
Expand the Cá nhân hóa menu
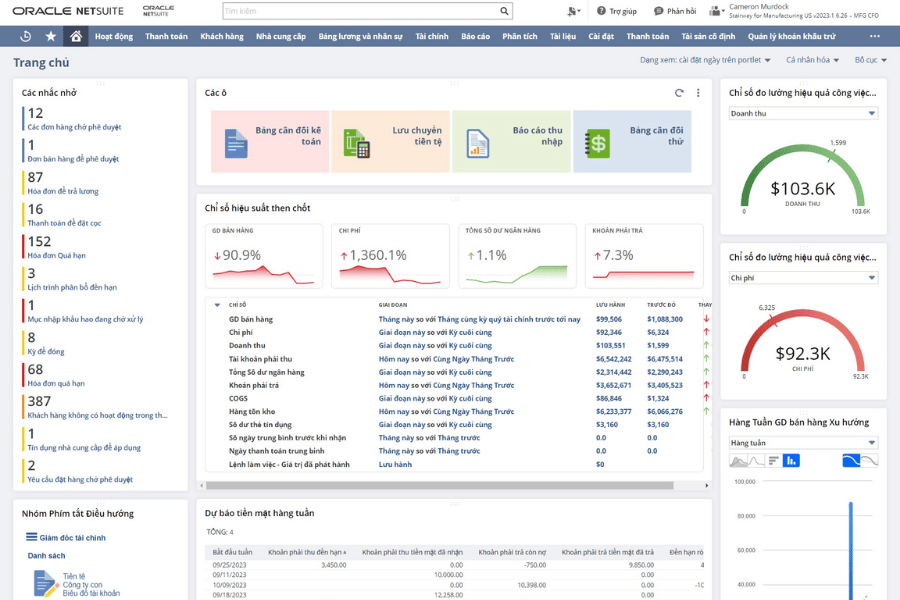(x=812, y=60)
